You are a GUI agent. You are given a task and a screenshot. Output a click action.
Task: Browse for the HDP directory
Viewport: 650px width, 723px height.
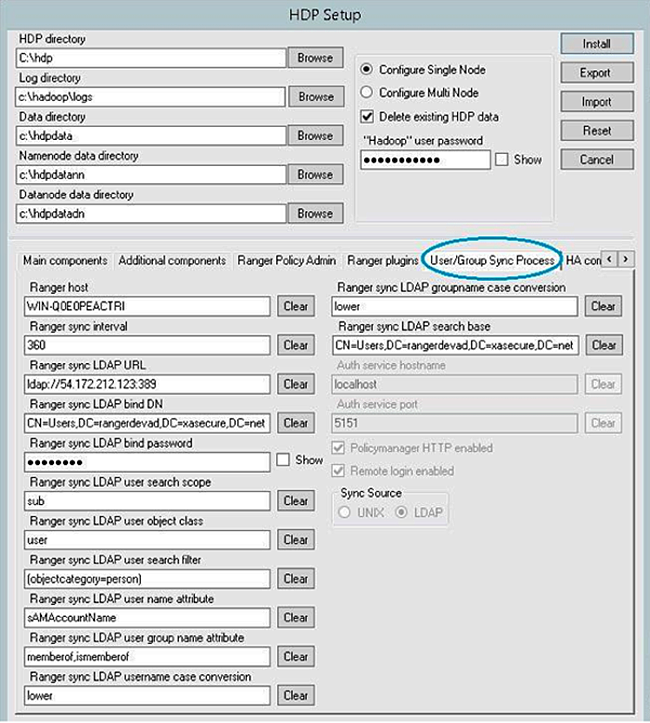(316, 58)
